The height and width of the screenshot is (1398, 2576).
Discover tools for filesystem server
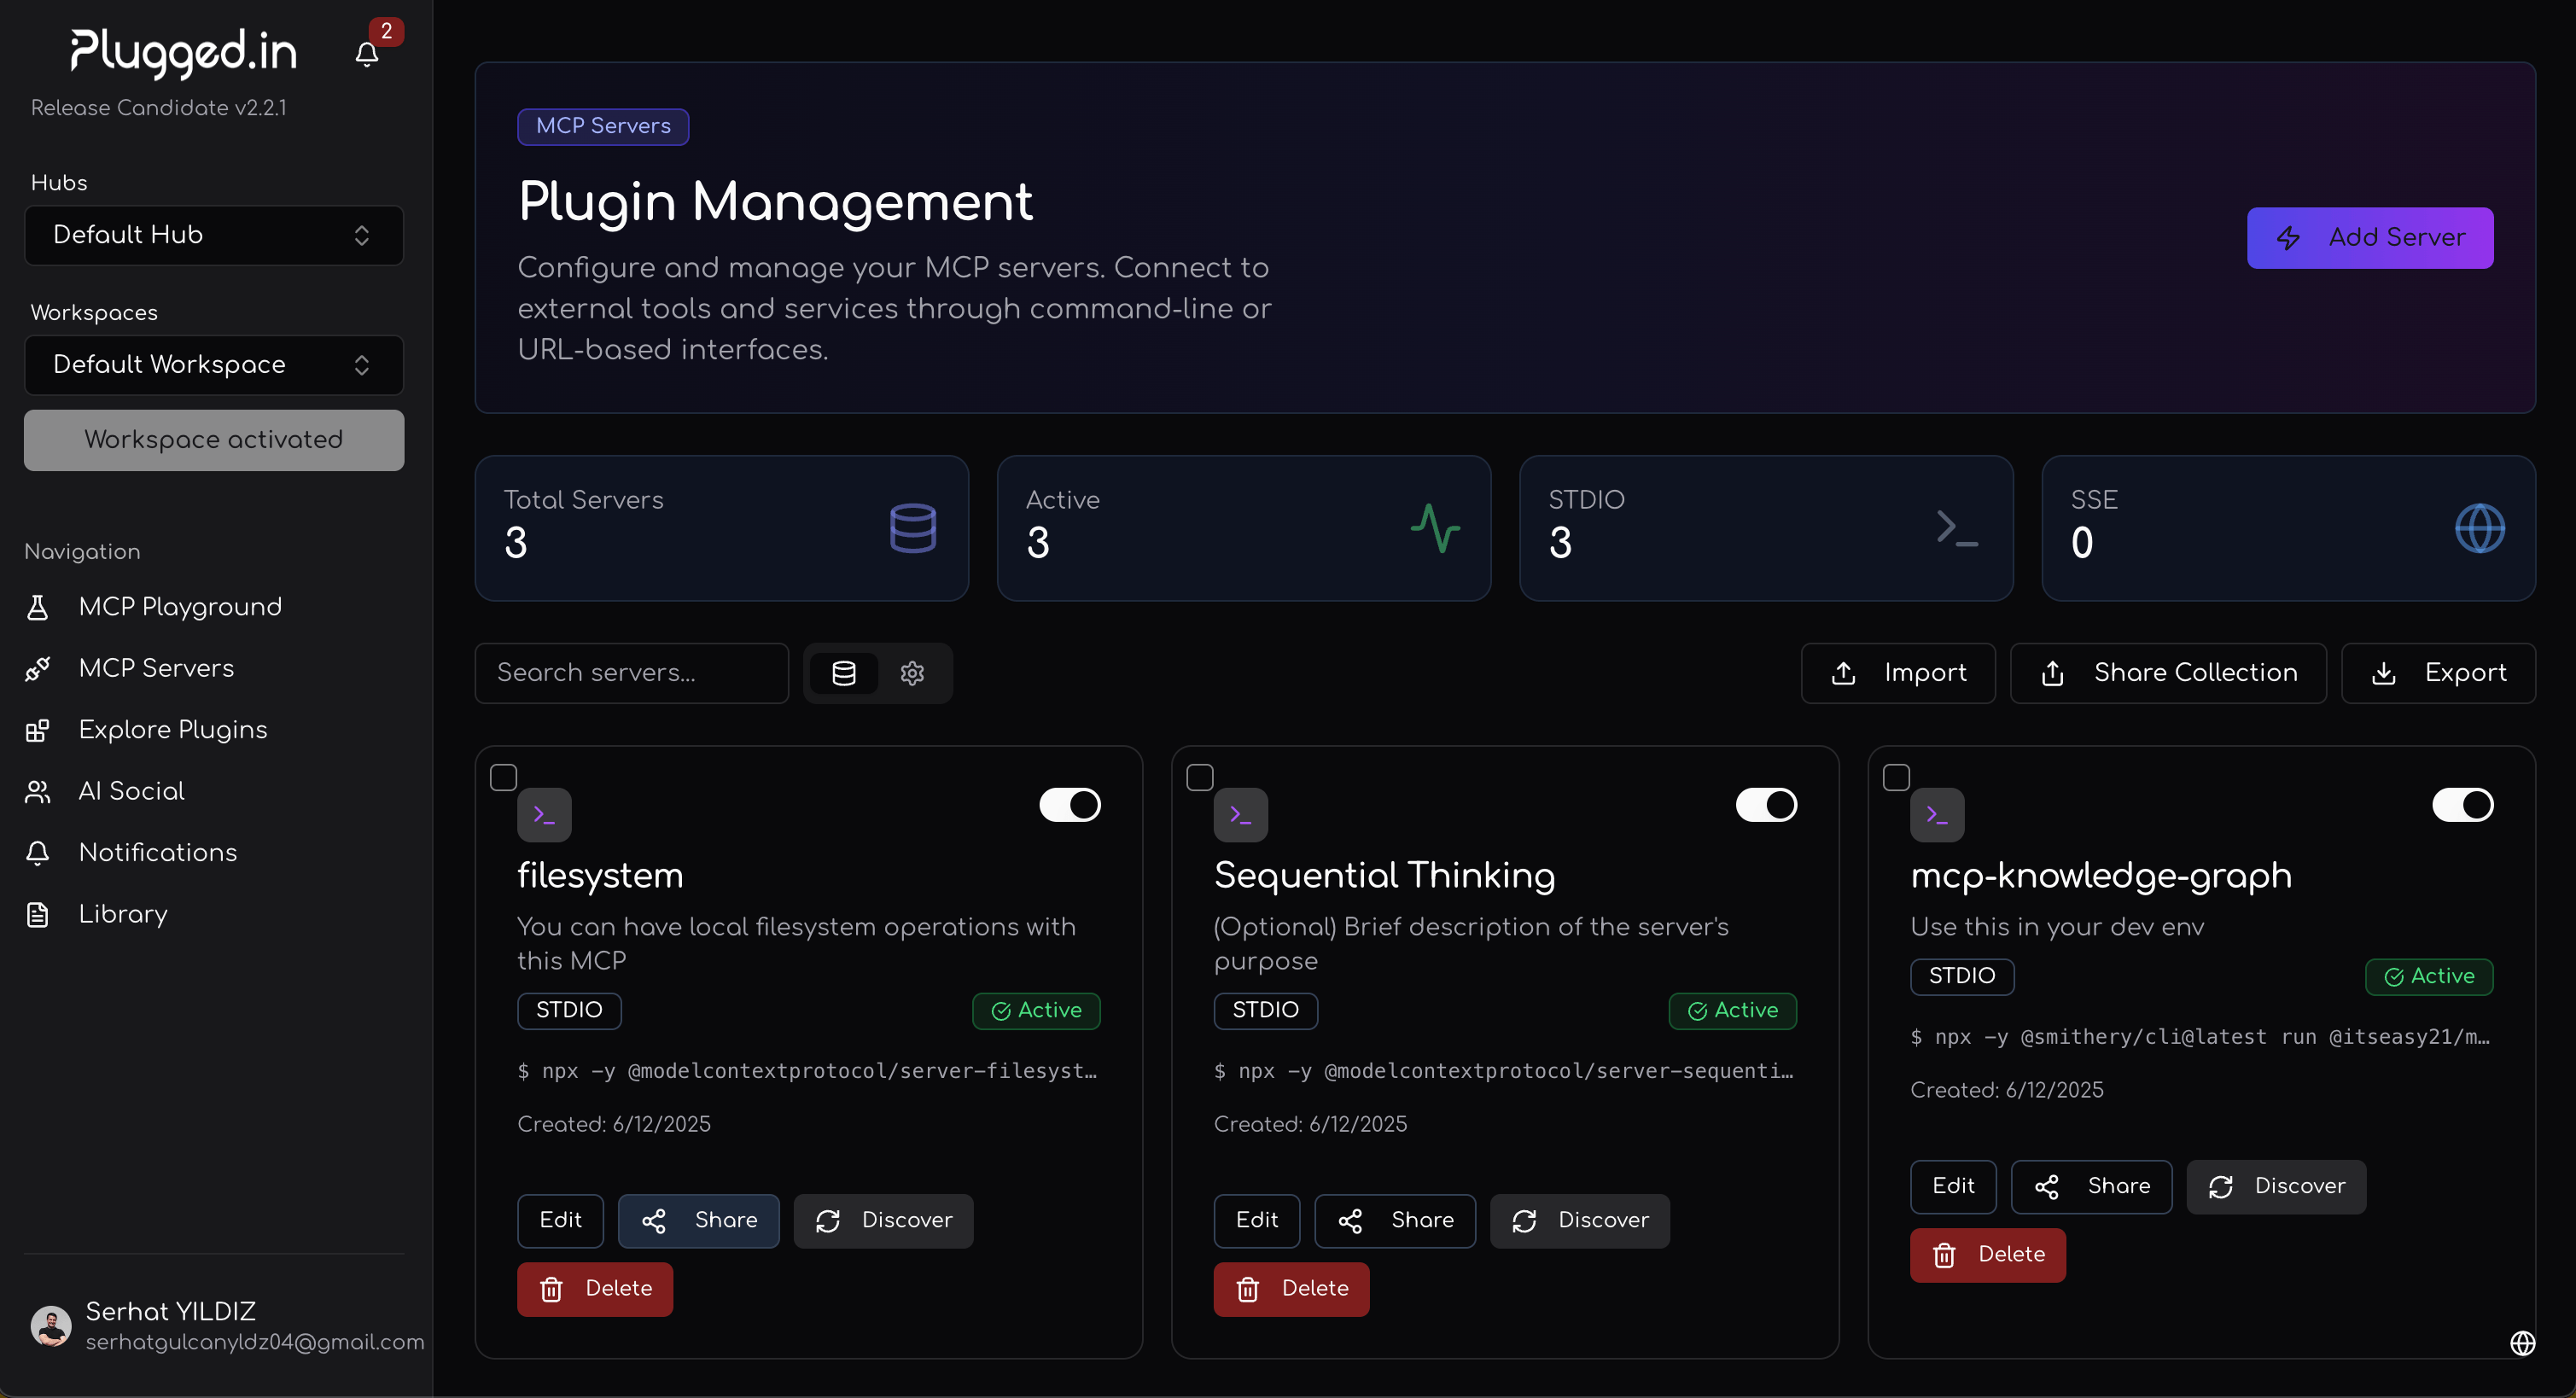point(883,1221)
